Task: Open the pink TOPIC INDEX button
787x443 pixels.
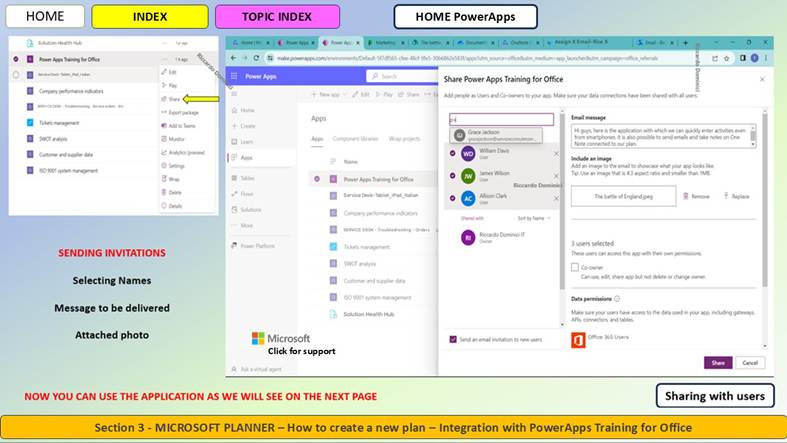Action: (277, 17)
